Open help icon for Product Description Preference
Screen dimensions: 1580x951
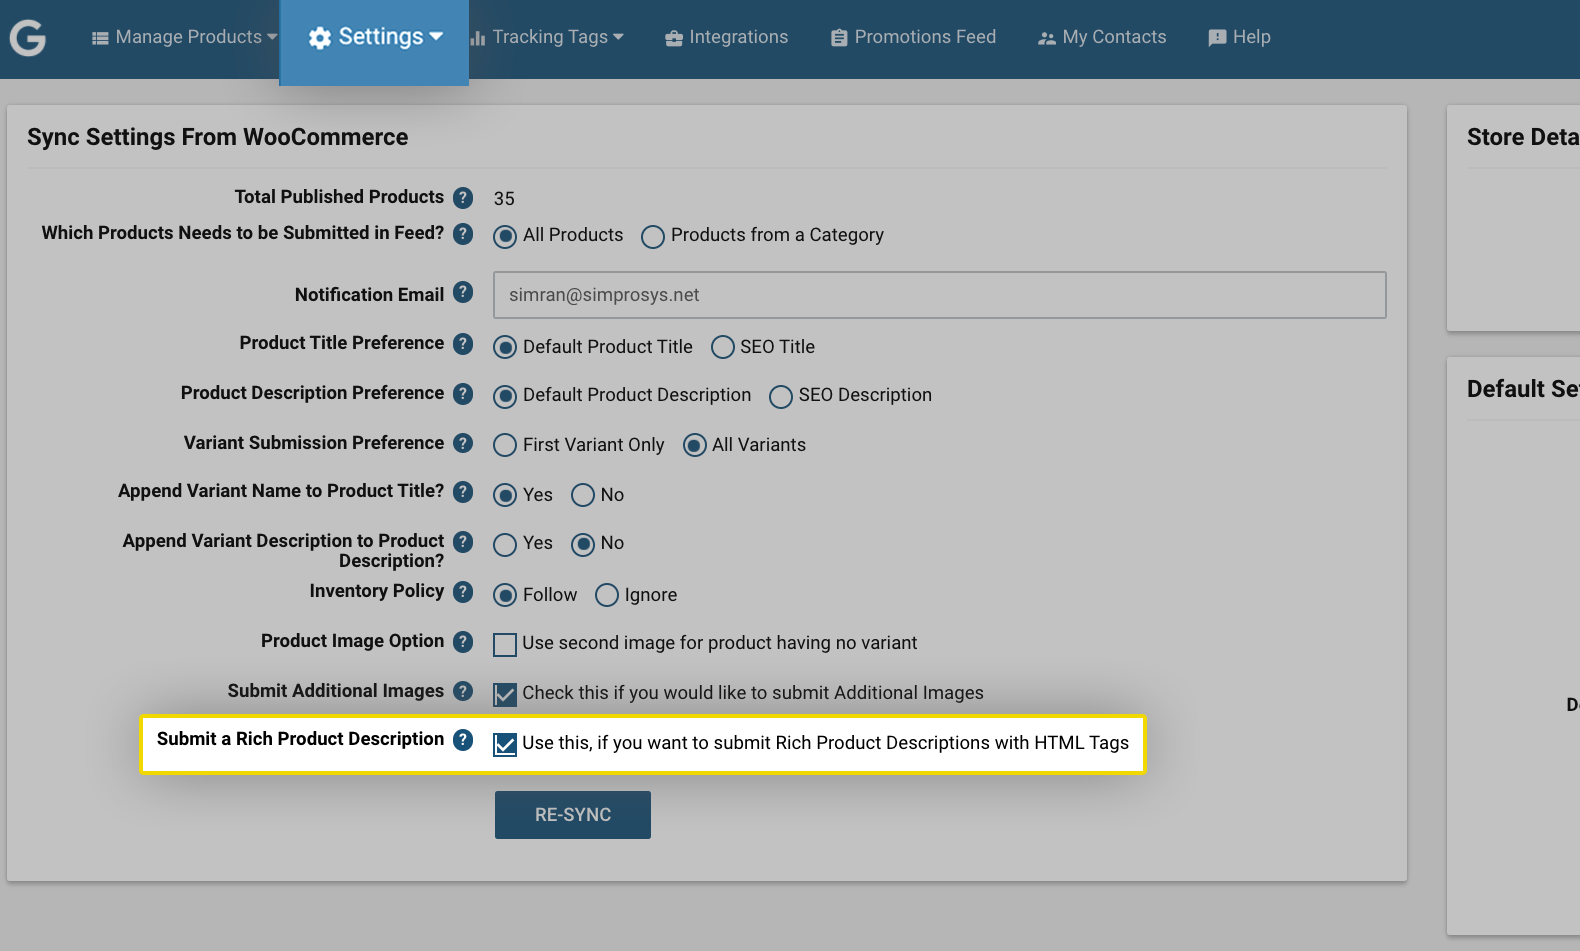[463, 393]
